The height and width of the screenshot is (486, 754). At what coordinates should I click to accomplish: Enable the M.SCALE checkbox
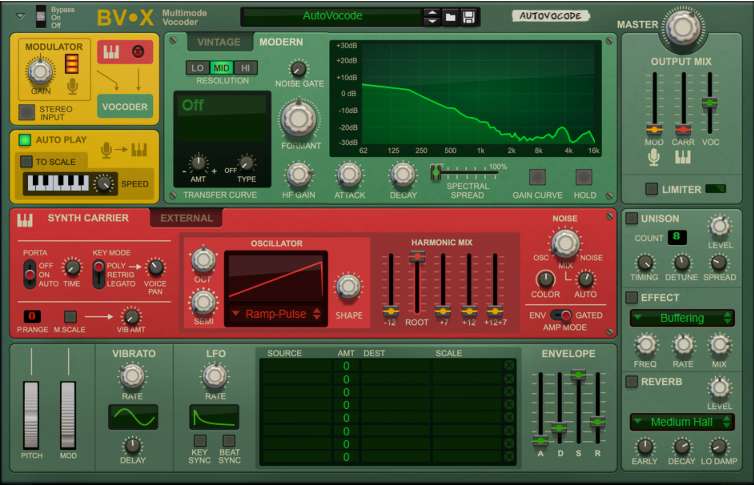point(70,316)
